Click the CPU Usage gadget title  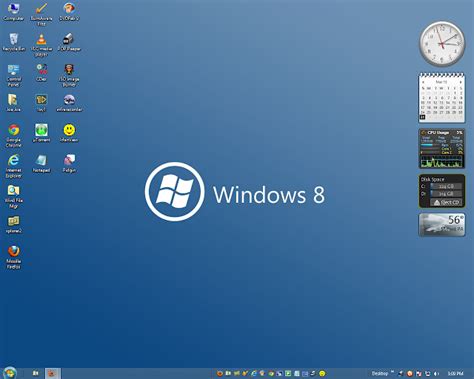point(438,133)
